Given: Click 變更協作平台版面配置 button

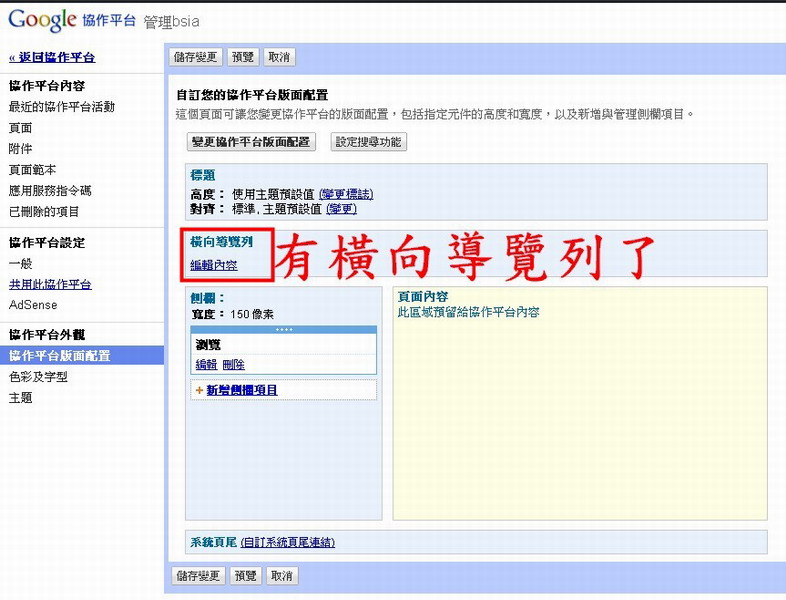Looking at the screenshot, I should pyautogui.click(x=251, y=142).
